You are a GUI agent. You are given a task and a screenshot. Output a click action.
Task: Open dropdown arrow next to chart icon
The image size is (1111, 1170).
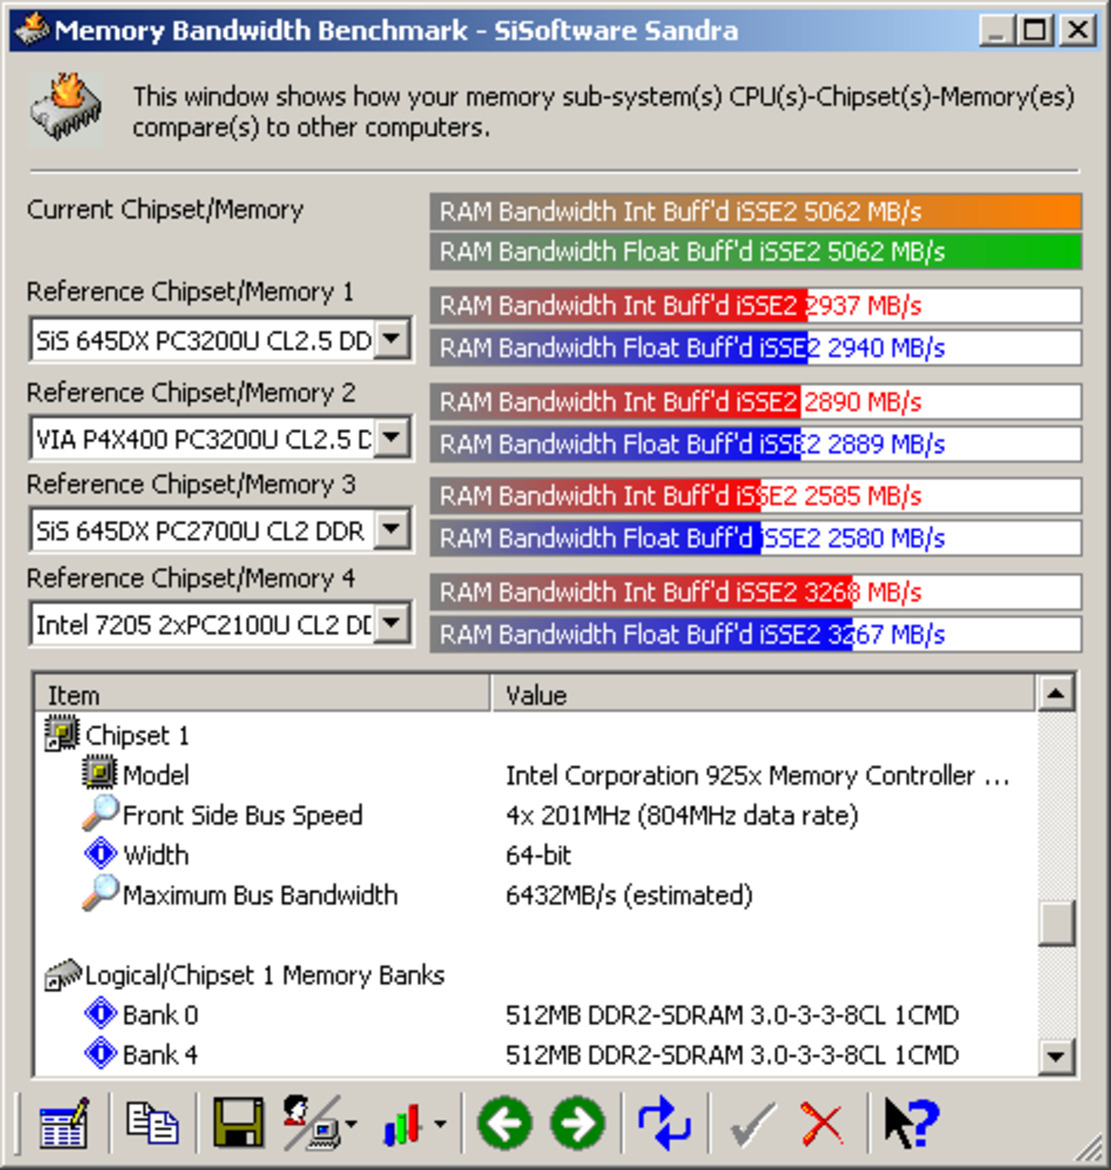[440, 1123]
